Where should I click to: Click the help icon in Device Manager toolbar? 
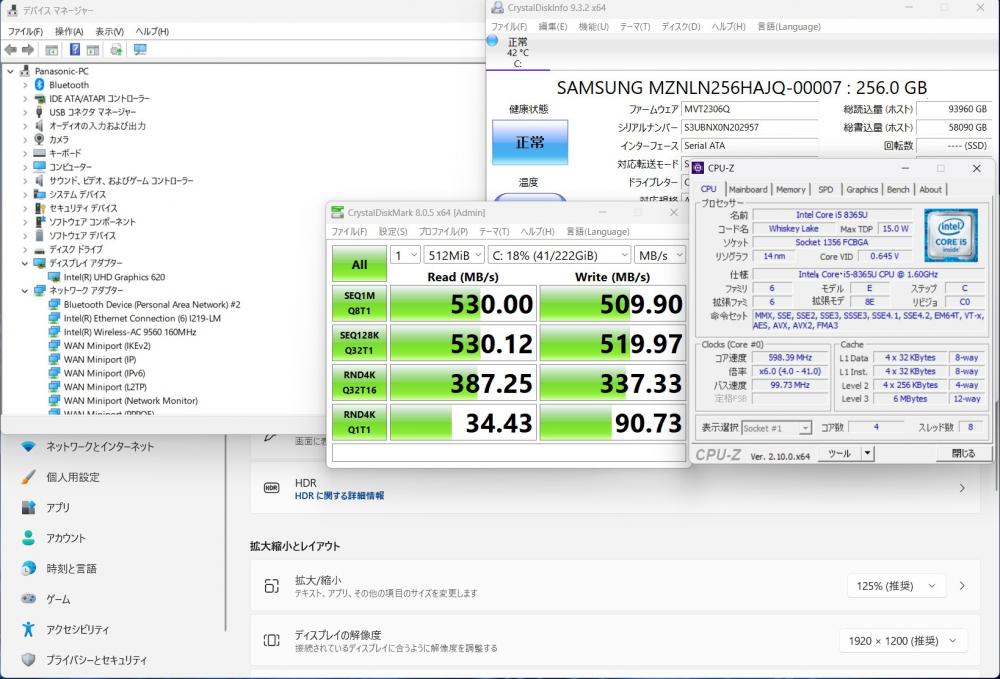click(x=75, y=50)
